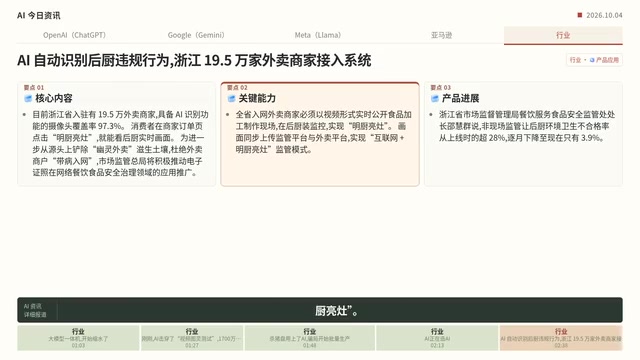Screen dimensions: 640x360
Task: Click the 要点 03 label
Action: point(441,87)
